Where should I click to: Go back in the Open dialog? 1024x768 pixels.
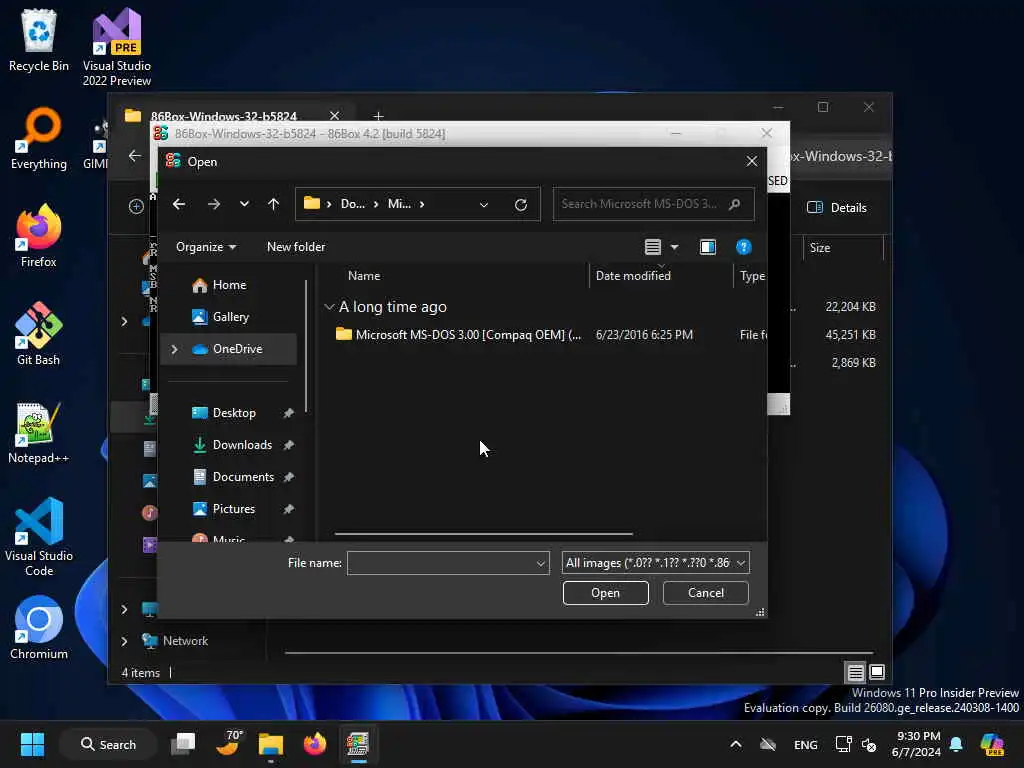(x=179, y=204)
